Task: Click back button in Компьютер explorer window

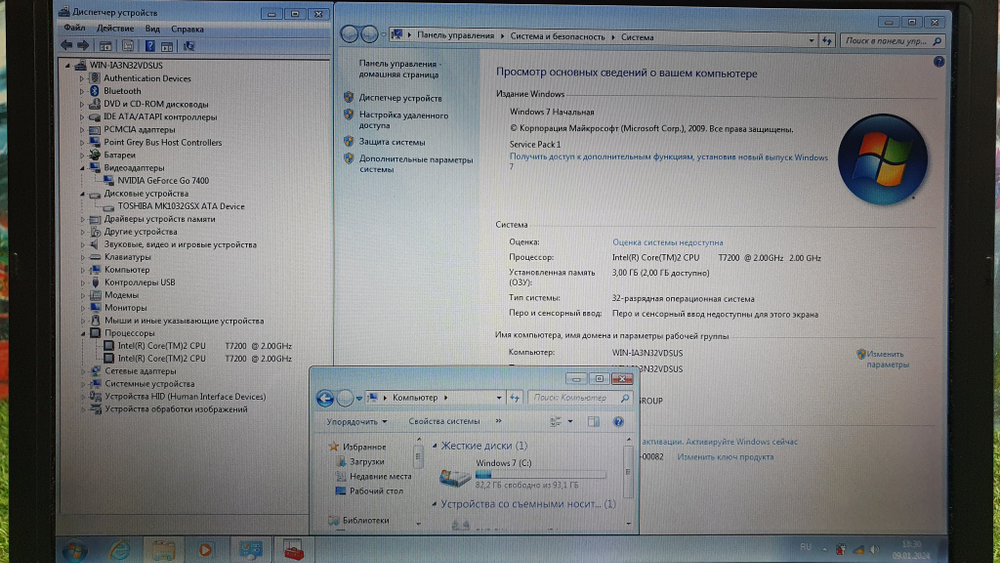Action: (325, 398)
